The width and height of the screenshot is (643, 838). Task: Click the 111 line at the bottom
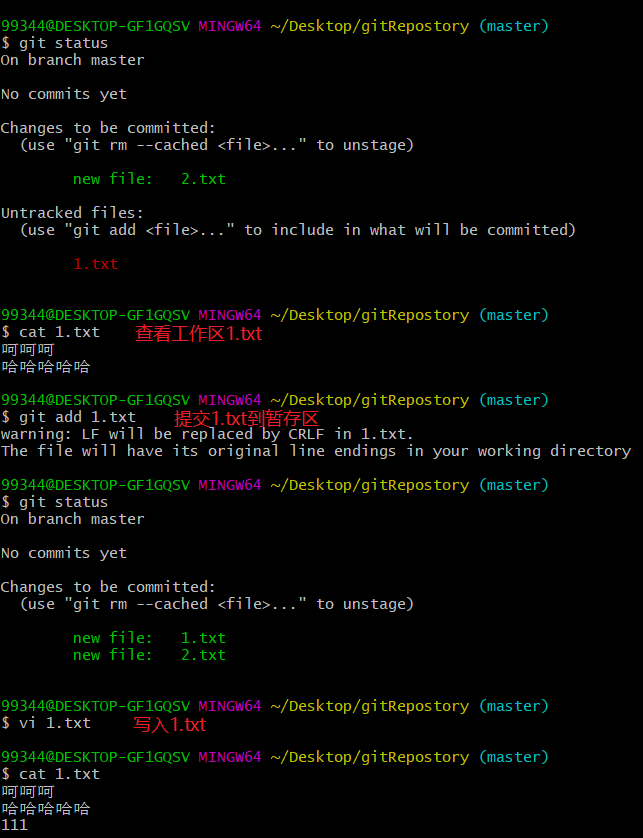(14, 825)
